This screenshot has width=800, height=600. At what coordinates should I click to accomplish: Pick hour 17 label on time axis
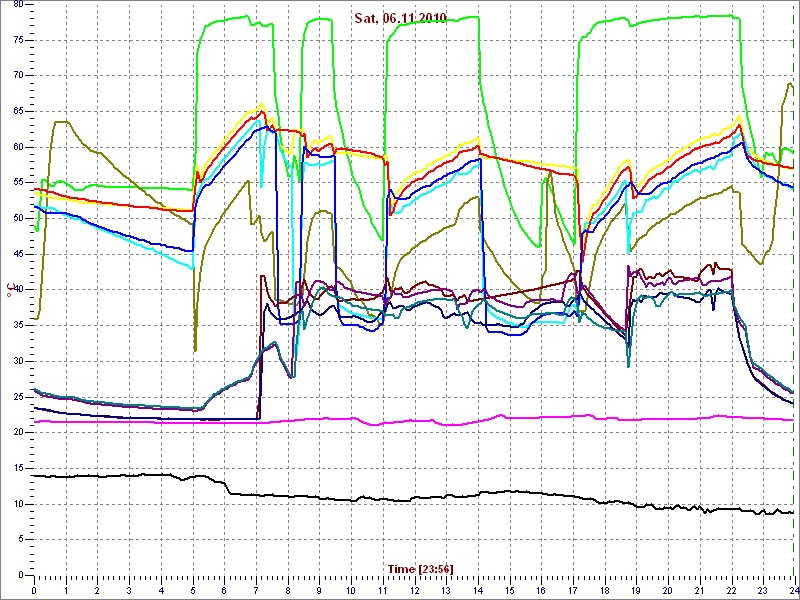point(573,589)
